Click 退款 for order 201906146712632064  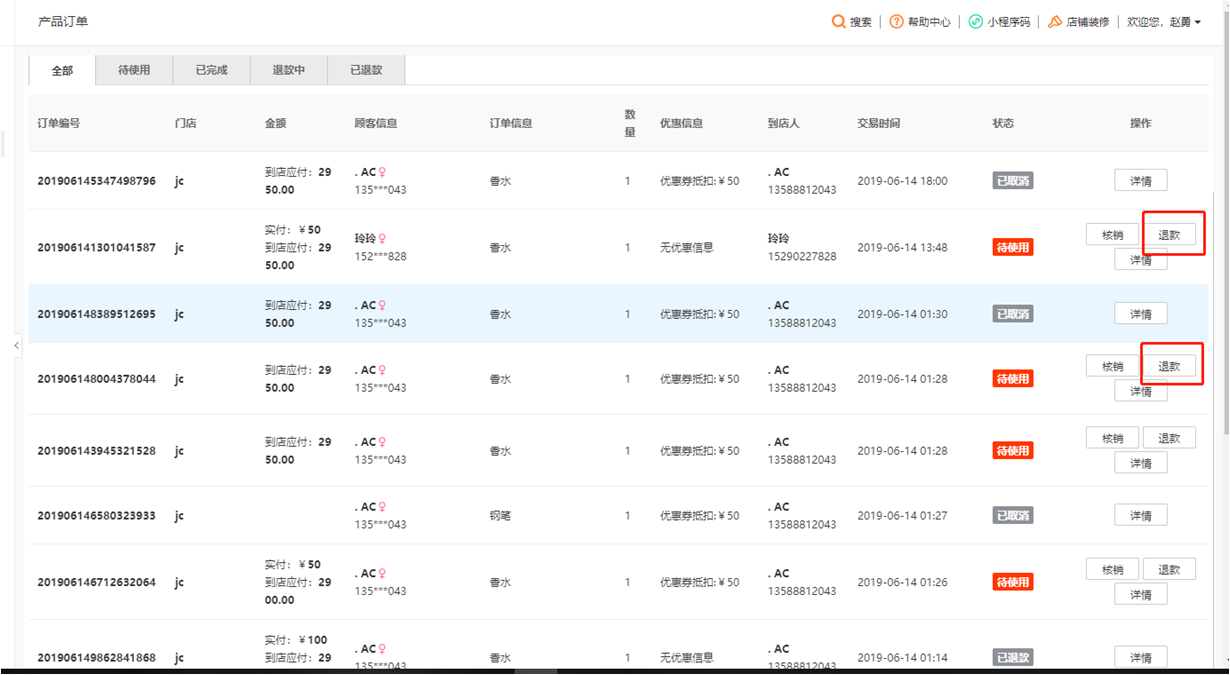pos(1169,569)
